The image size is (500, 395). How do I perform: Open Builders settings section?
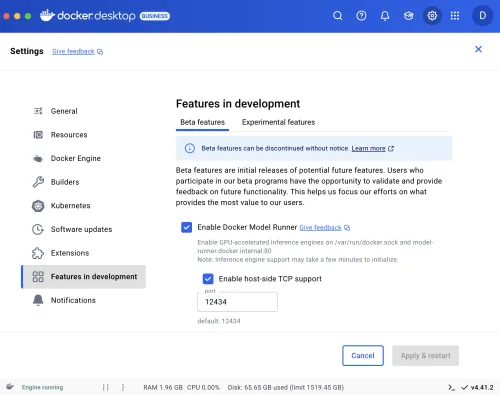point(83,182)
